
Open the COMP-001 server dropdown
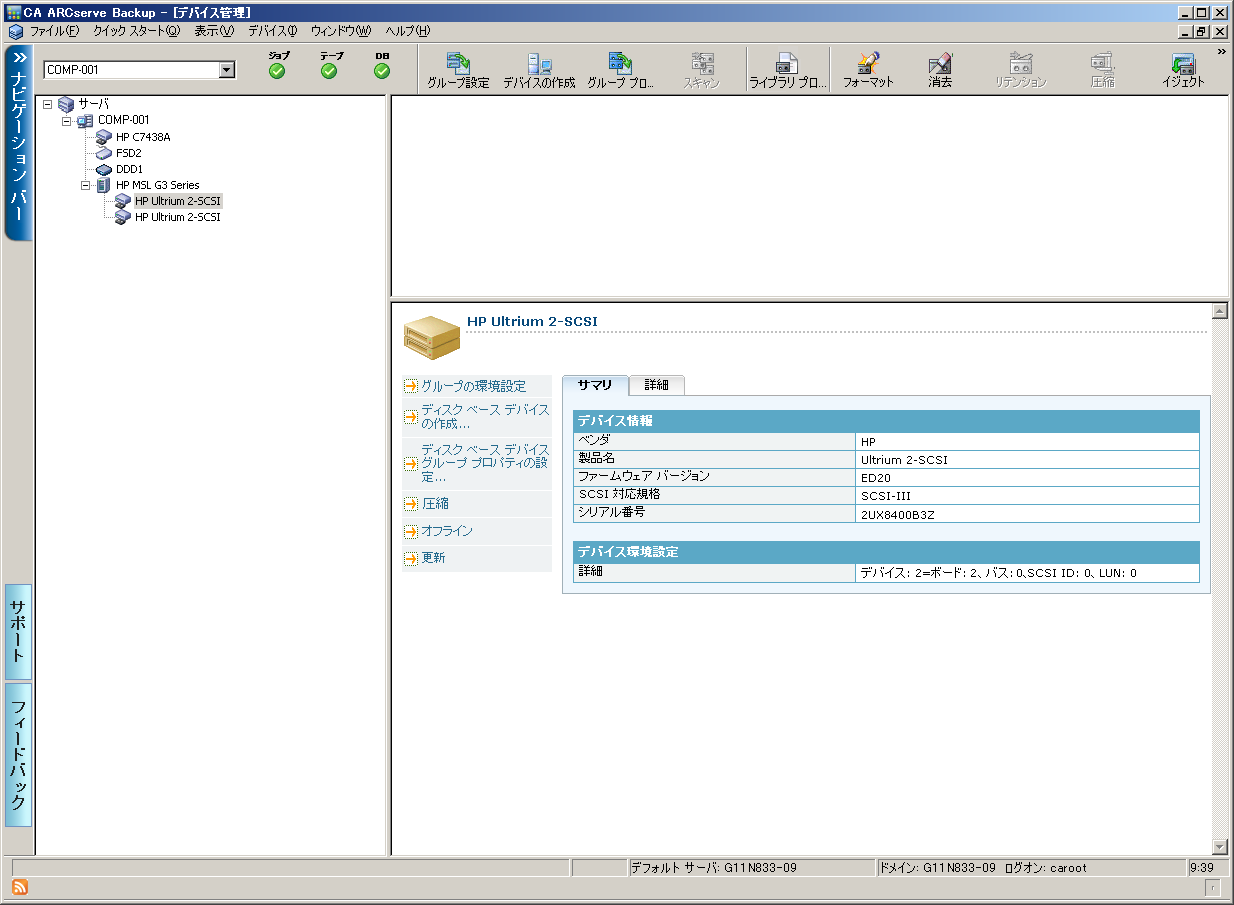pos(227,70)
